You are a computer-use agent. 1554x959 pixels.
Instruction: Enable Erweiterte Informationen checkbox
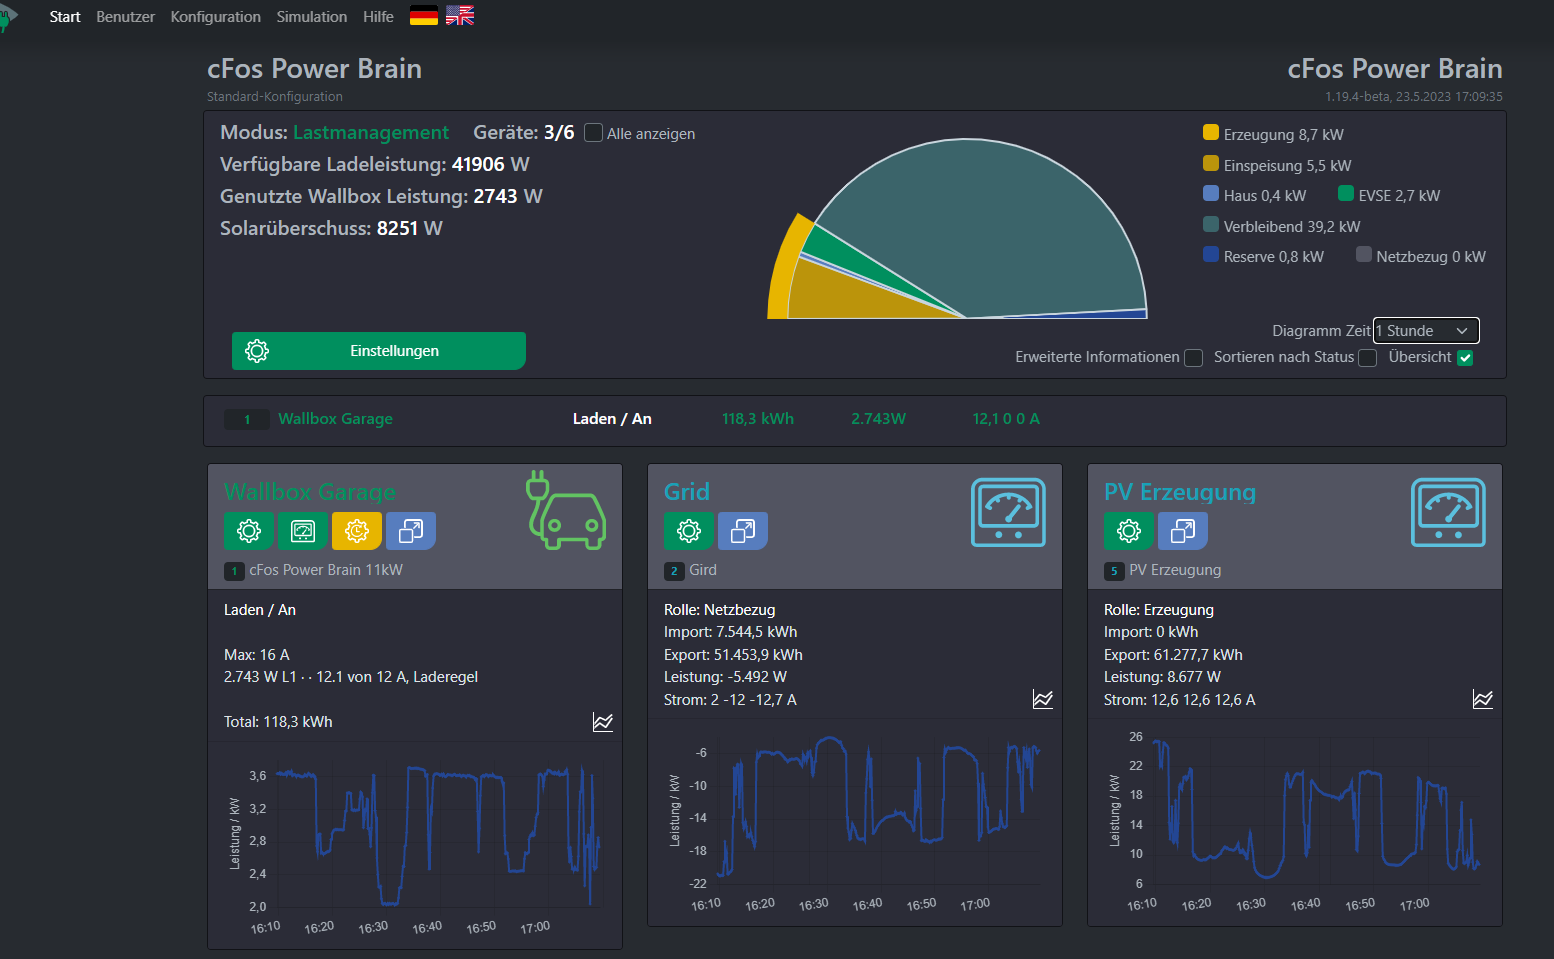pos(1193,358)
